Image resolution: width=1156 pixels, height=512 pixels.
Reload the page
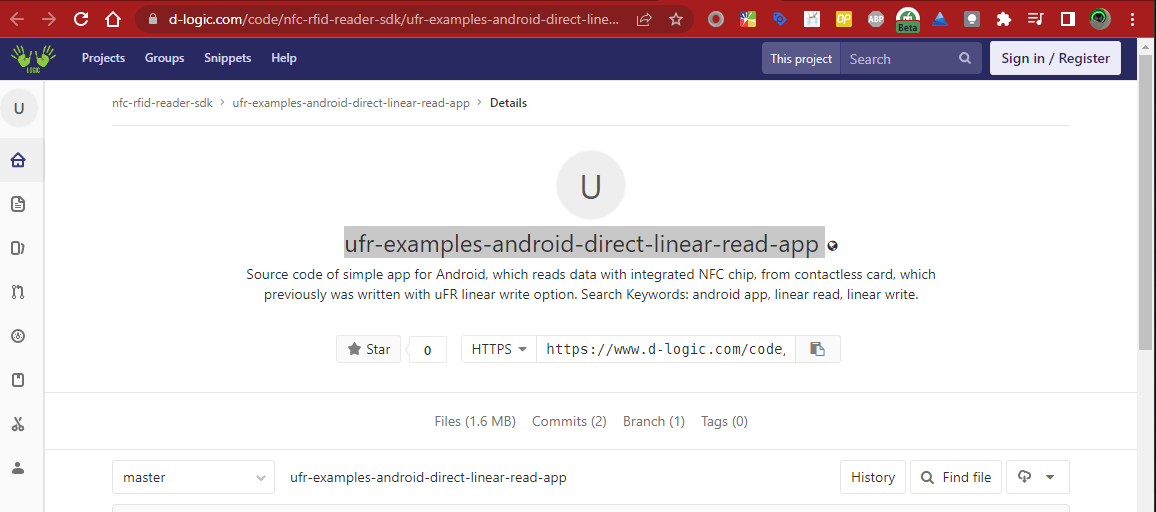pos(81,19)
